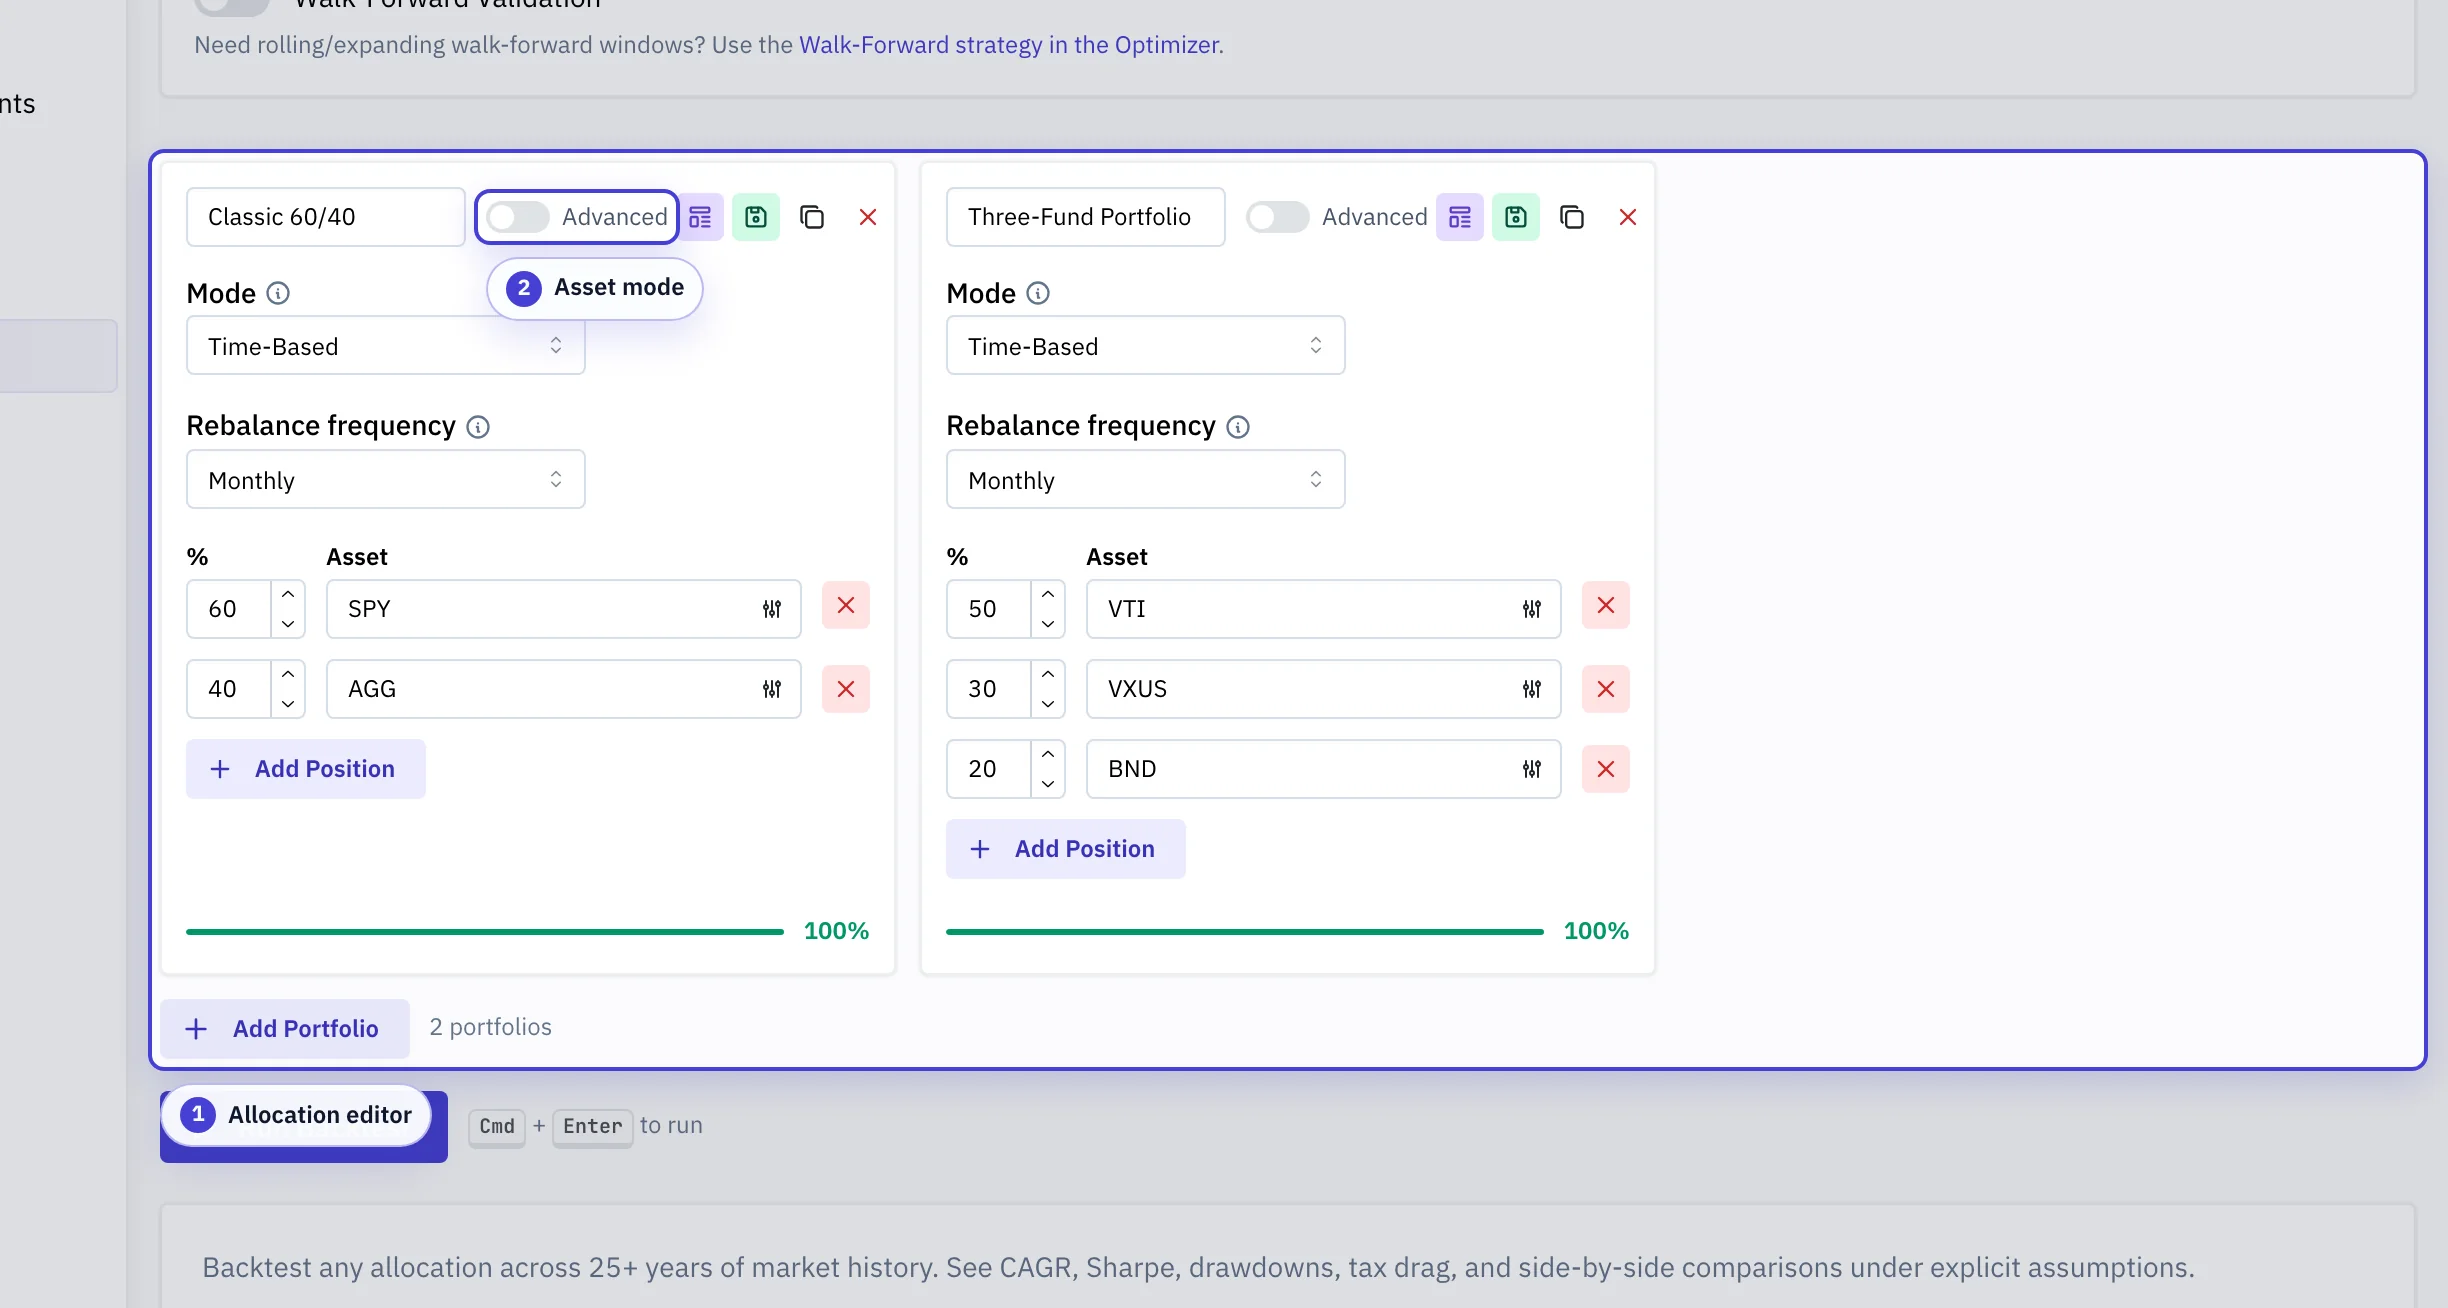Decrease SPY percentage with down arrow
Image resolution: width=2448 pixels, height=1308 pixels.
click(288, 624)
